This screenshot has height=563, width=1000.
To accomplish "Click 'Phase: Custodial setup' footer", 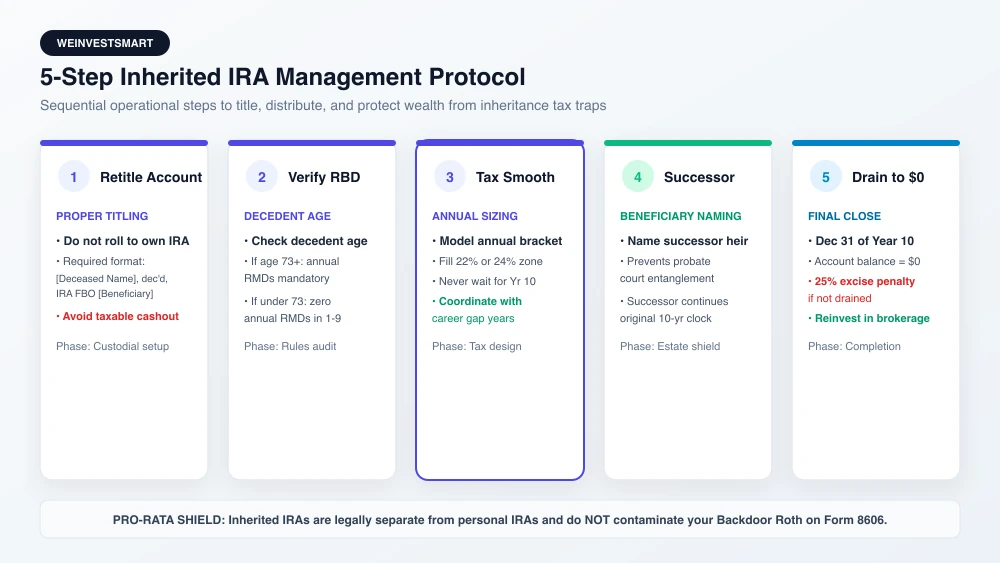I will (112, 346).
